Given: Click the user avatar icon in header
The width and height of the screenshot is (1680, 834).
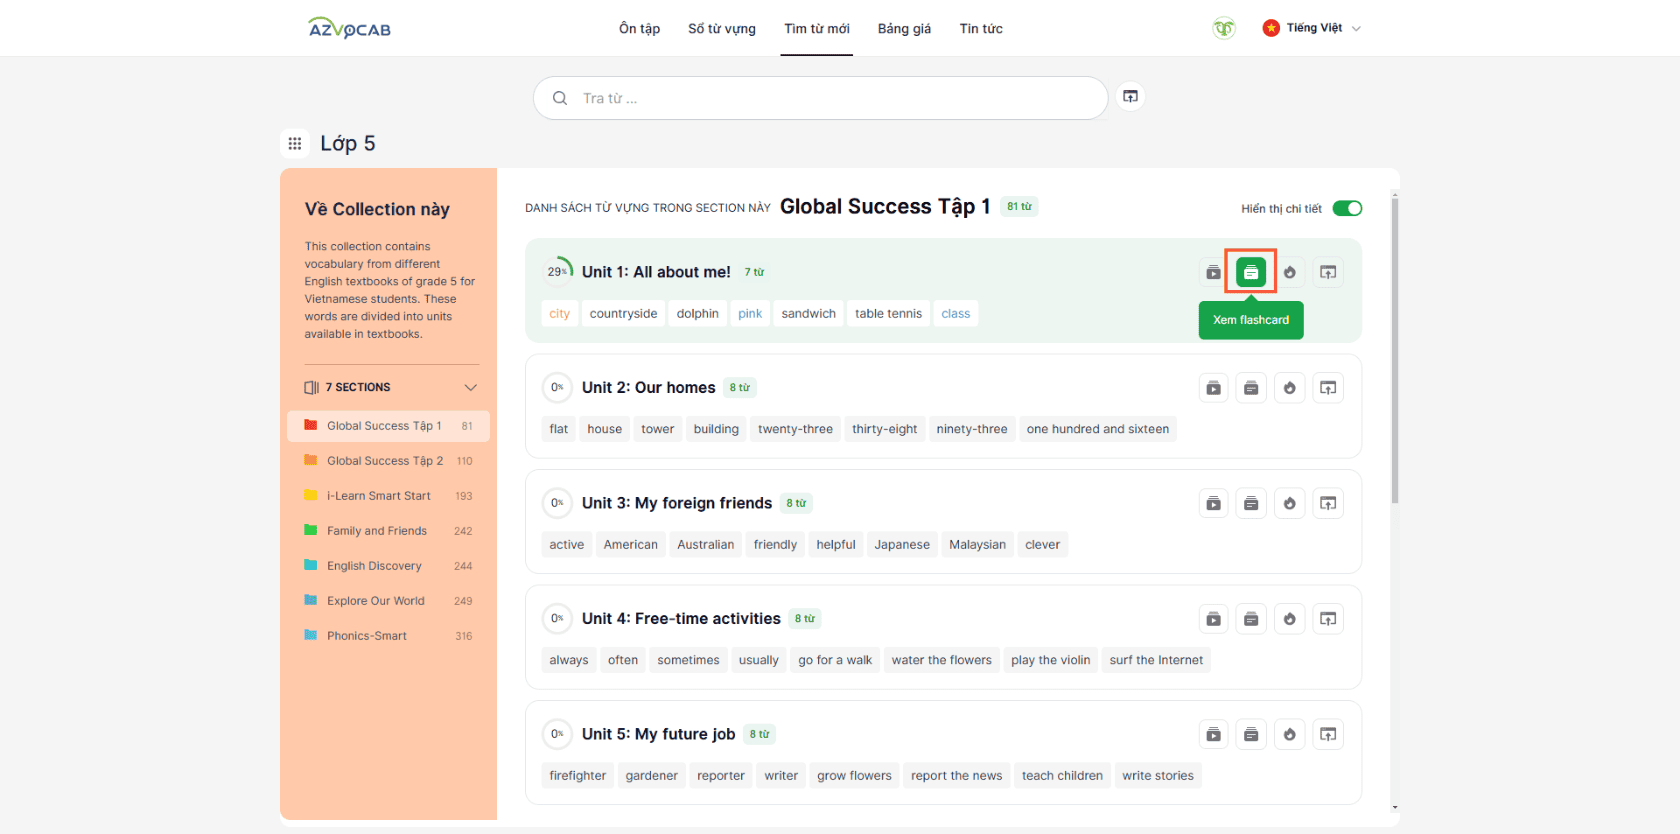Looking at the screenshot, I should coord(1224,28).
